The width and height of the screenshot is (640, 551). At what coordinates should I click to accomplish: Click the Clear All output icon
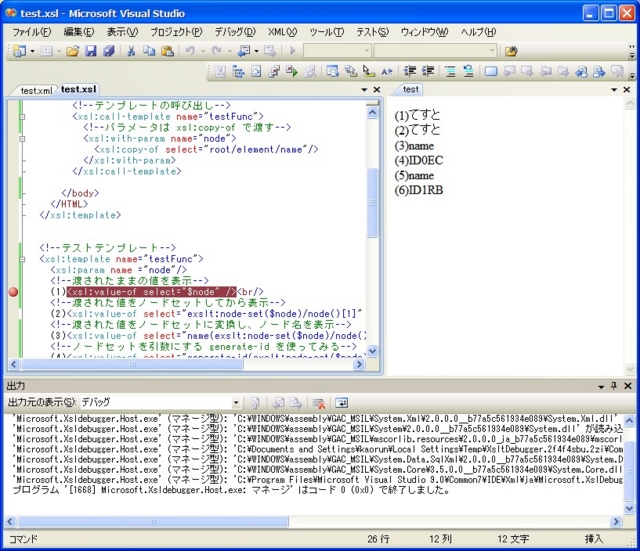318,403
